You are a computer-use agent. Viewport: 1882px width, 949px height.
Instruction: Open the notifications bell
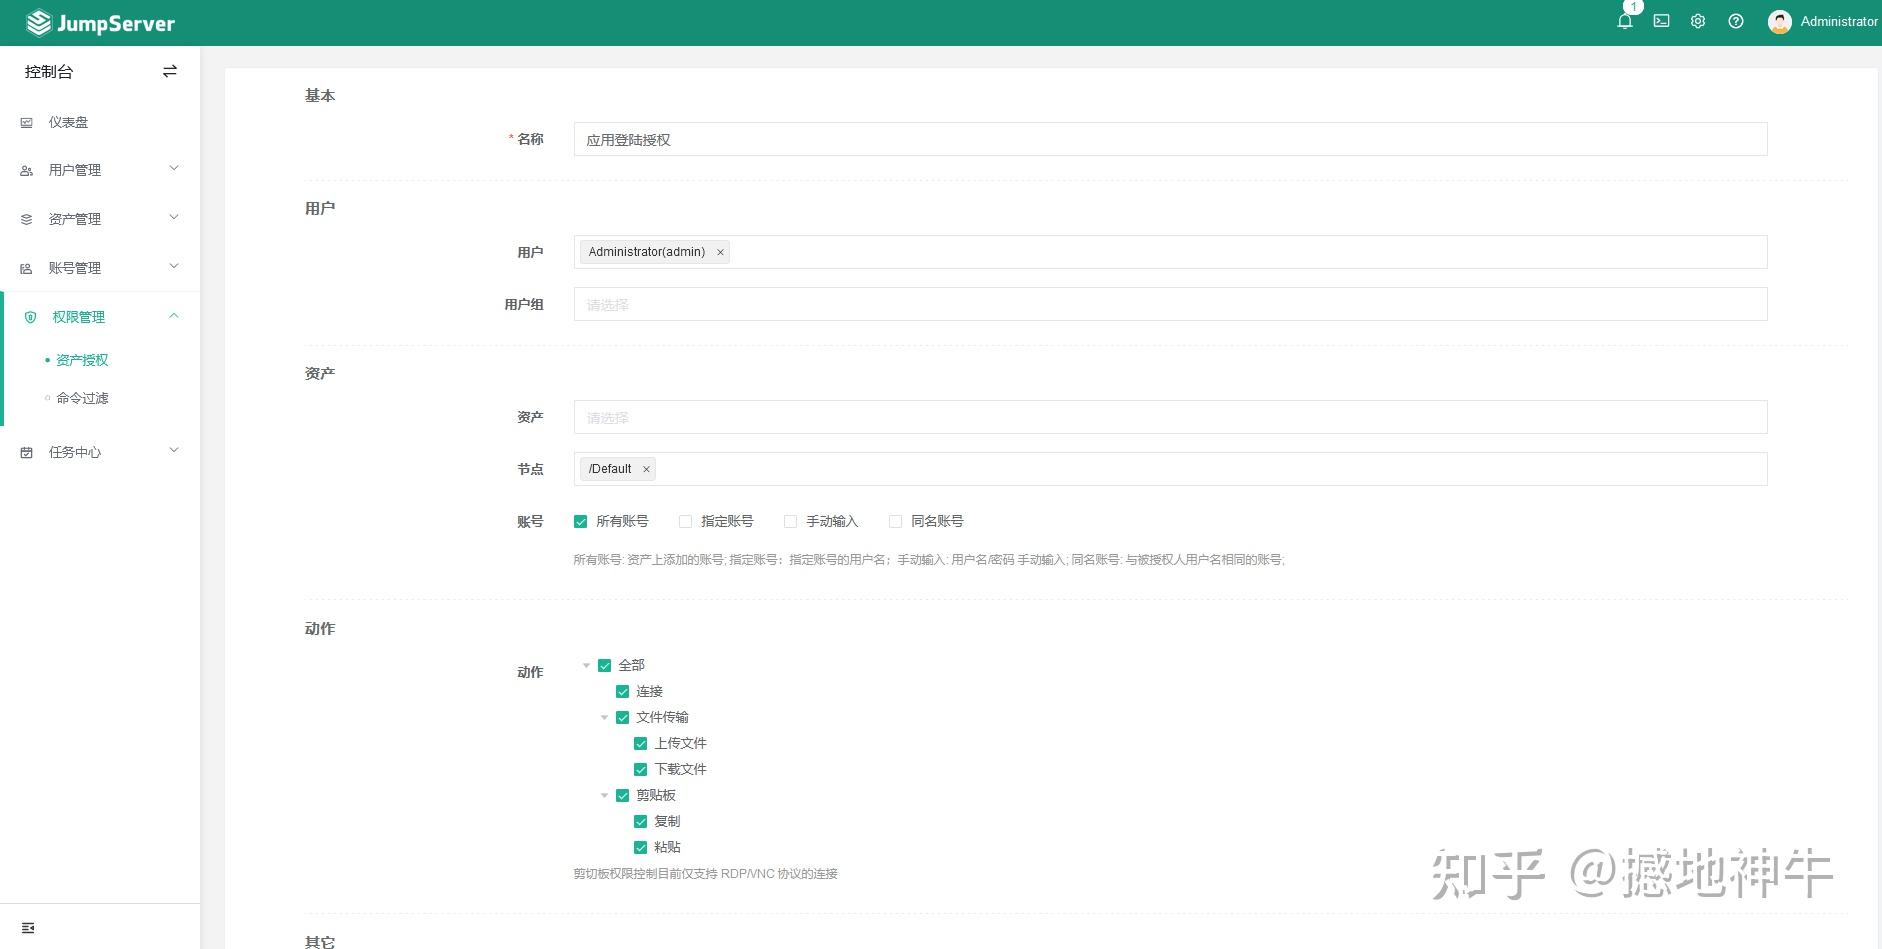click(x=1625, y=21)
